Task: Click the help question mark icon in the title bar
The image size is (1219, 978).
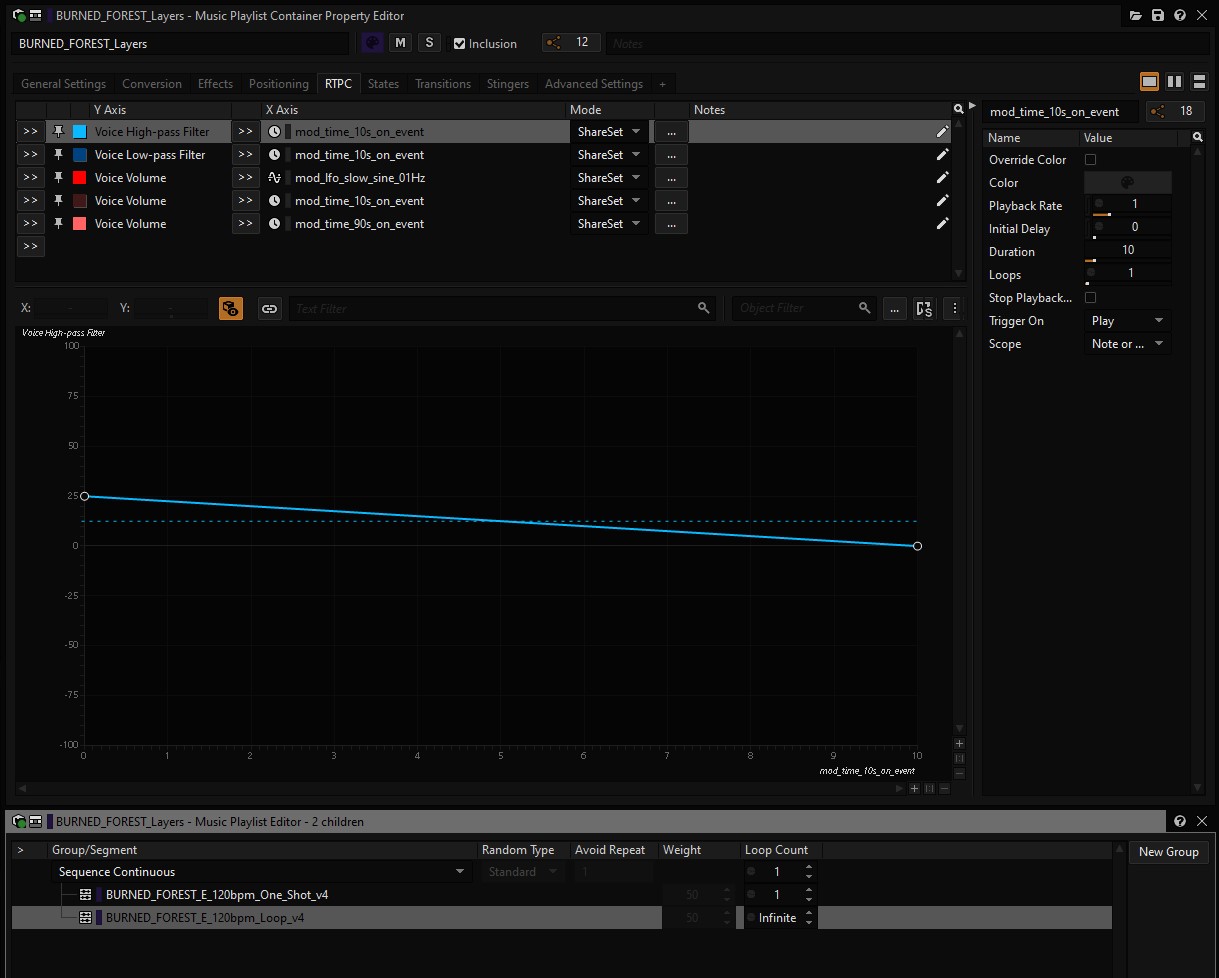Action: 1182,15
